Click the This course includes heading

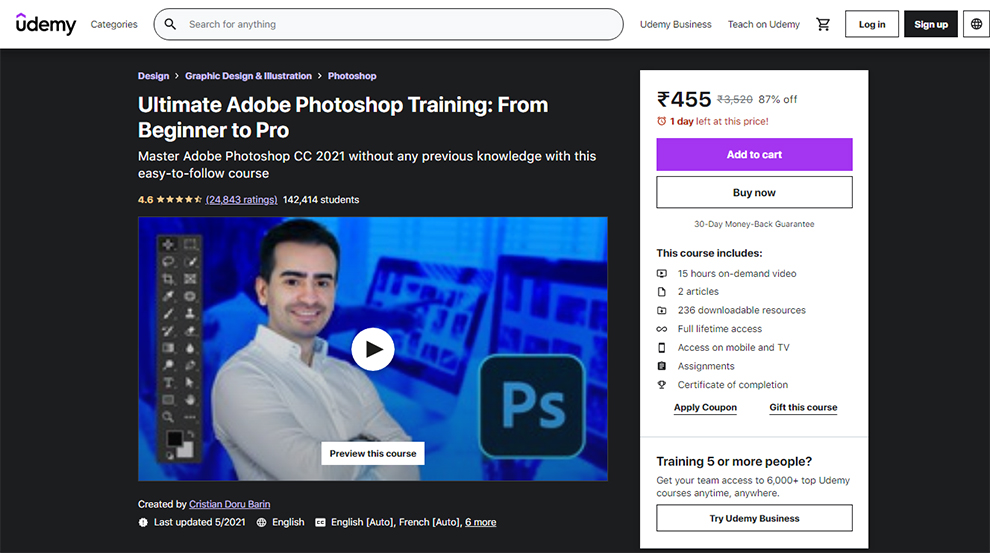pyautogui.click(x=709, y=253)
